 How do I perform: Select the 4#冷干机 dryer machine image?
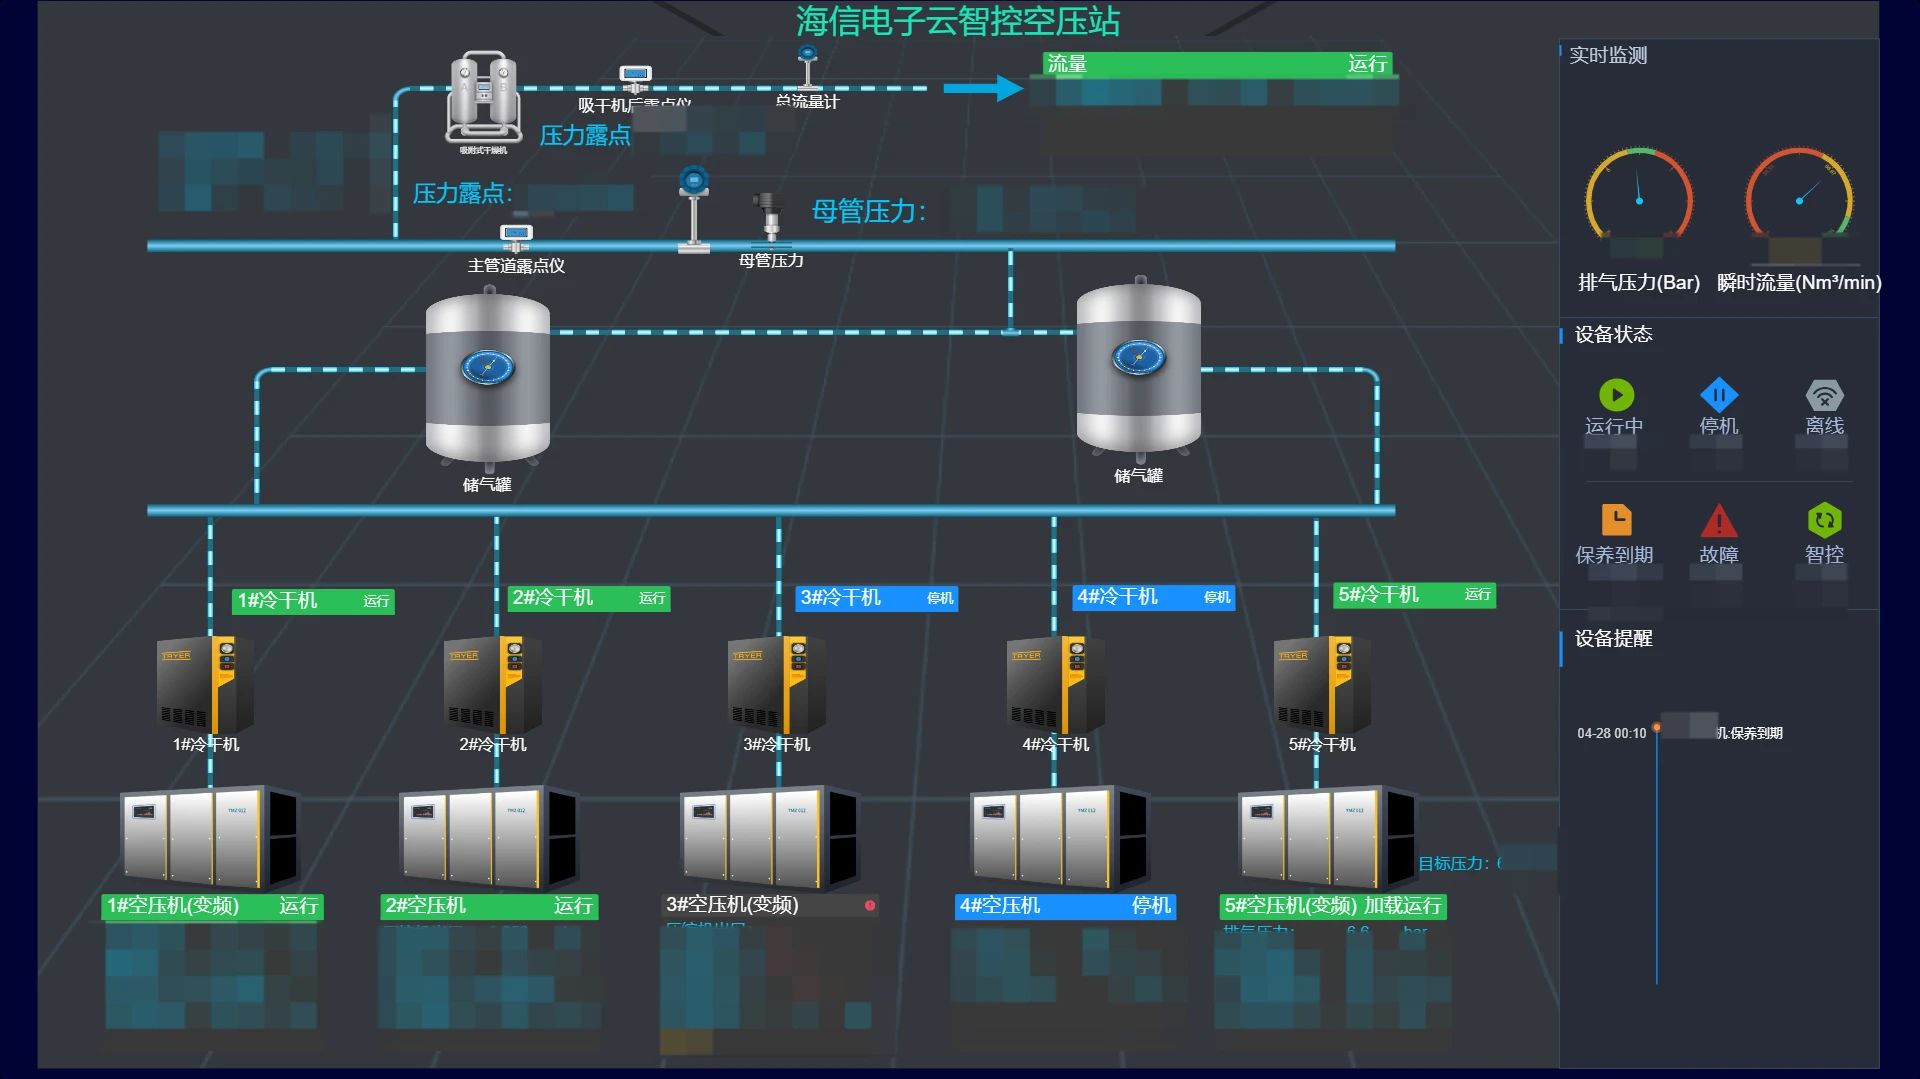point(1056,684)
